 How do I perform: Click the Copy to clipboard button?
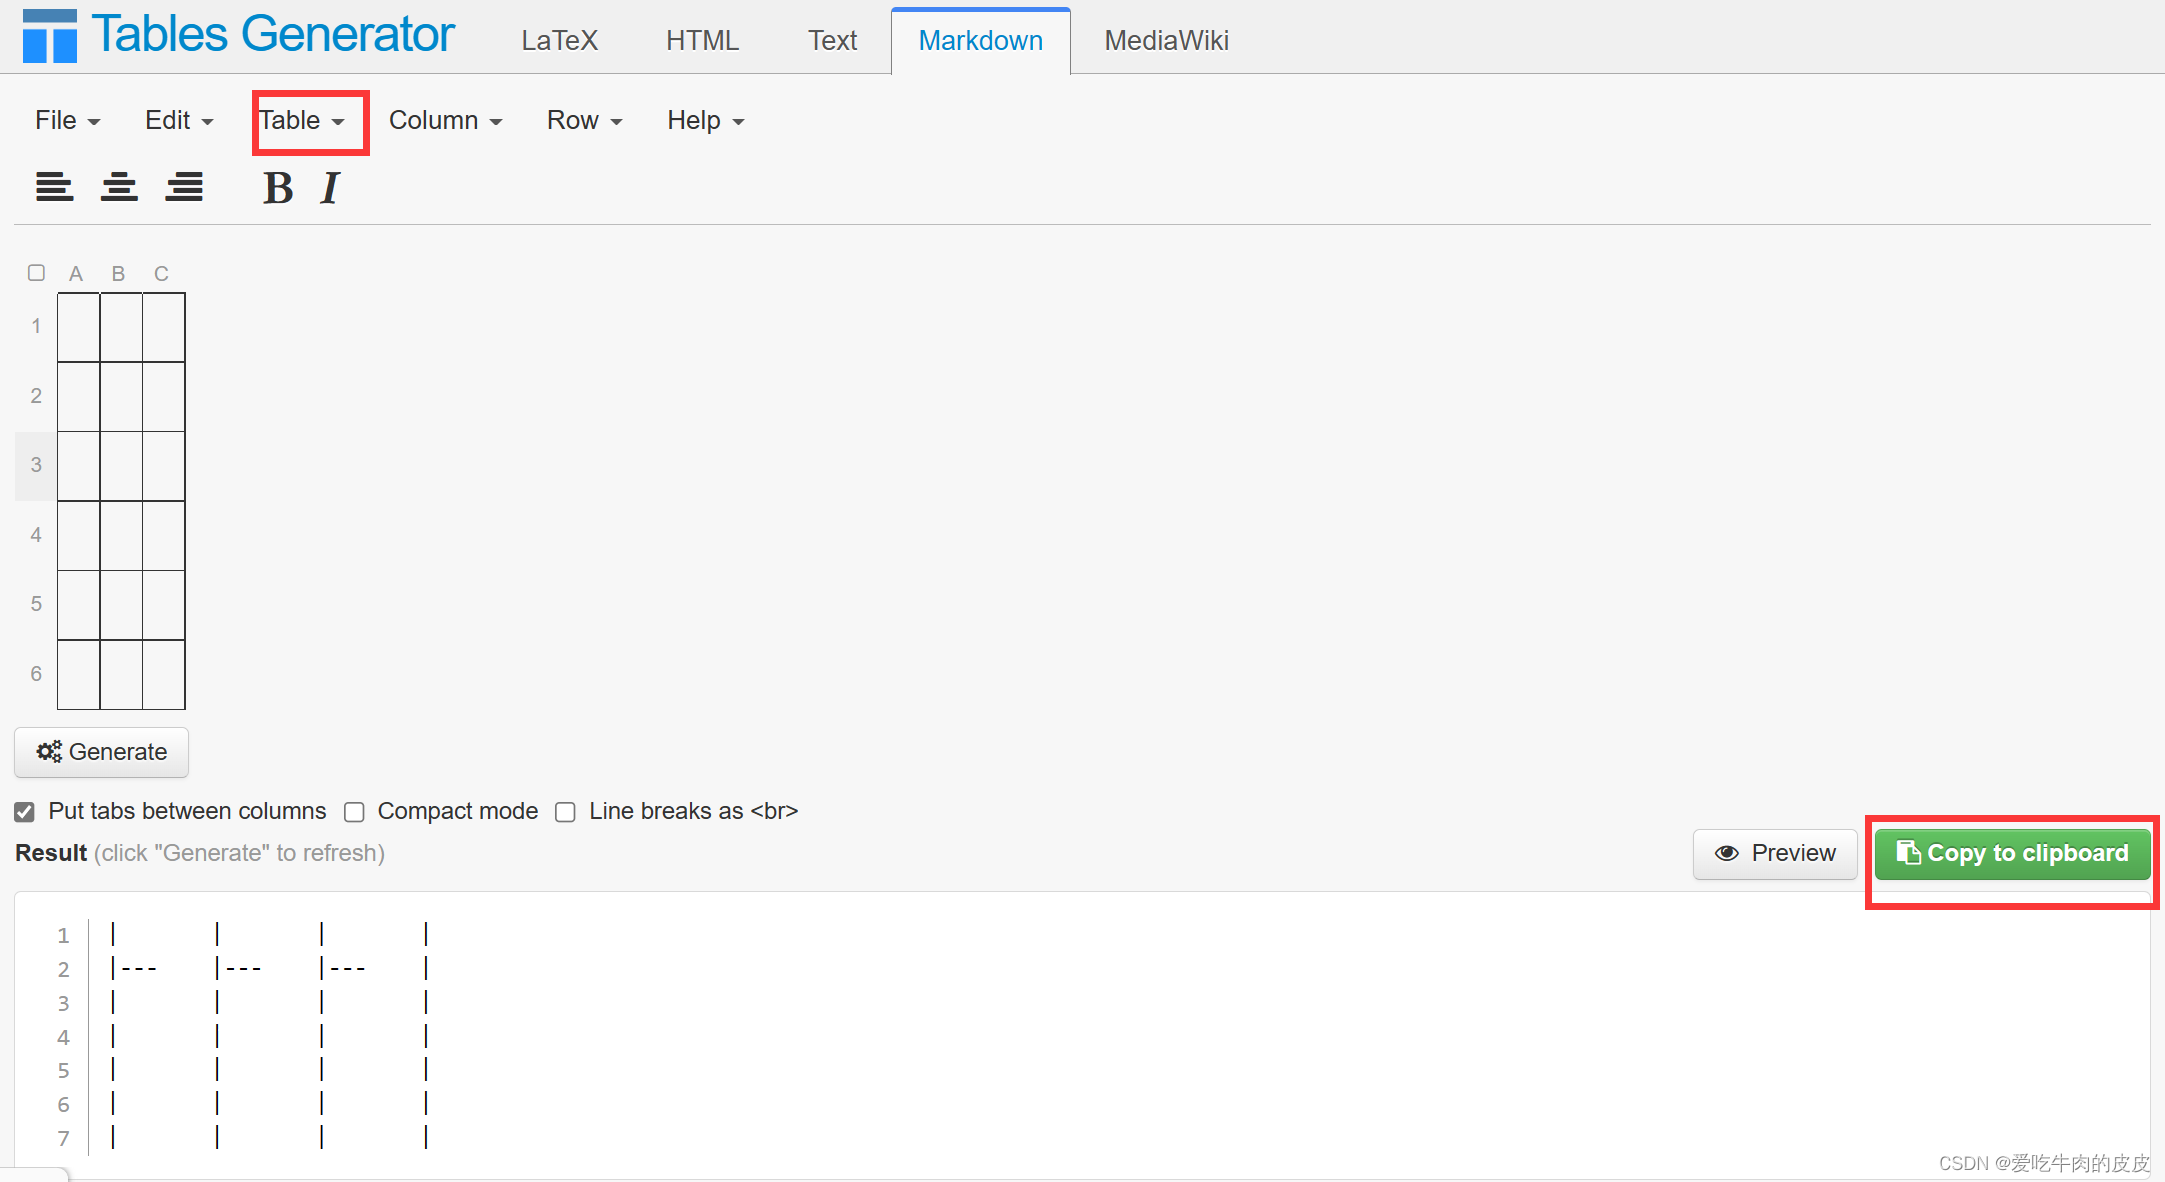[x=2012, y=854]
